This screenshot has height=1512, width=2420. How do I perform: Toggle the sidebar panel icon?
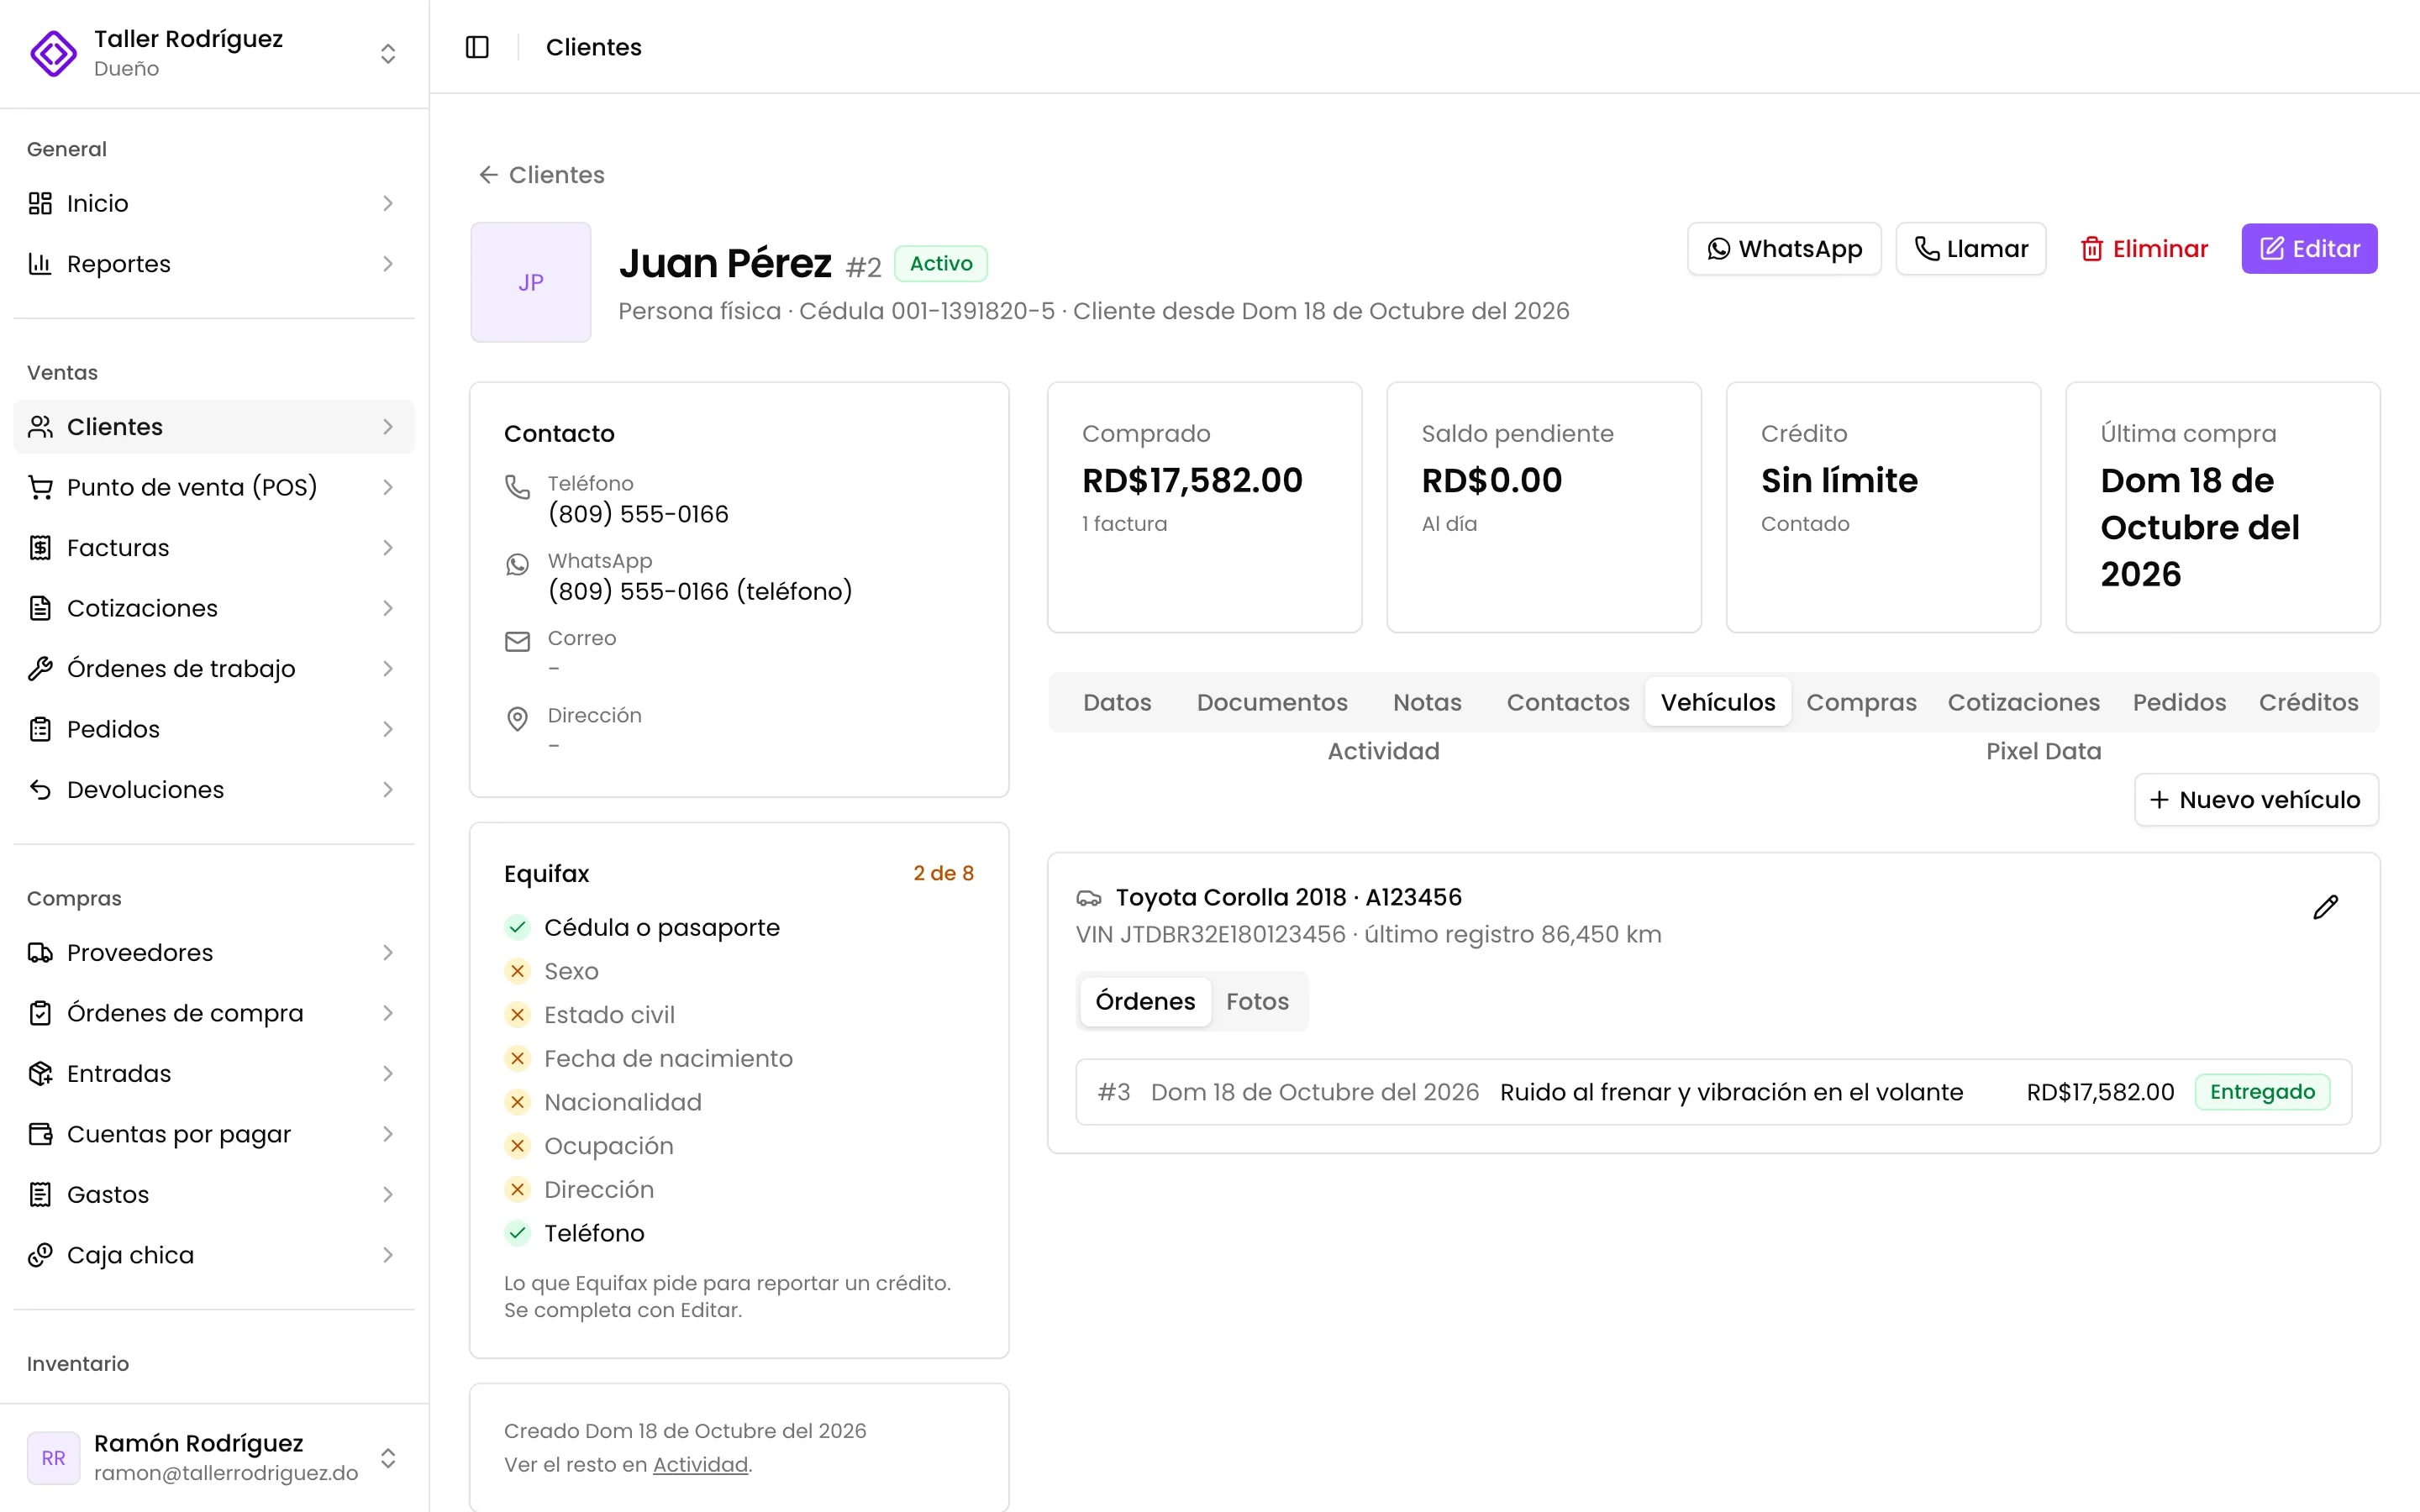tap(477, 47)
